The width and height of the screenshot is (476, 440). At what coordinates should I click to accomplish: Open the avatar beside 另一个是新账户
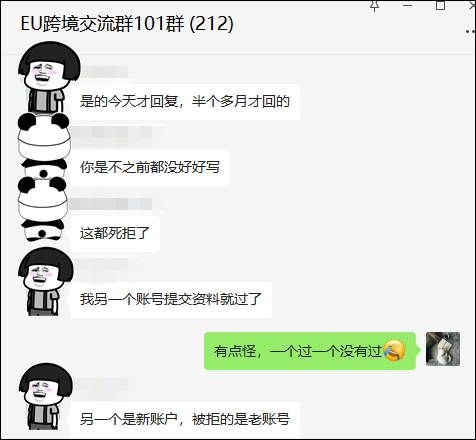45,396
